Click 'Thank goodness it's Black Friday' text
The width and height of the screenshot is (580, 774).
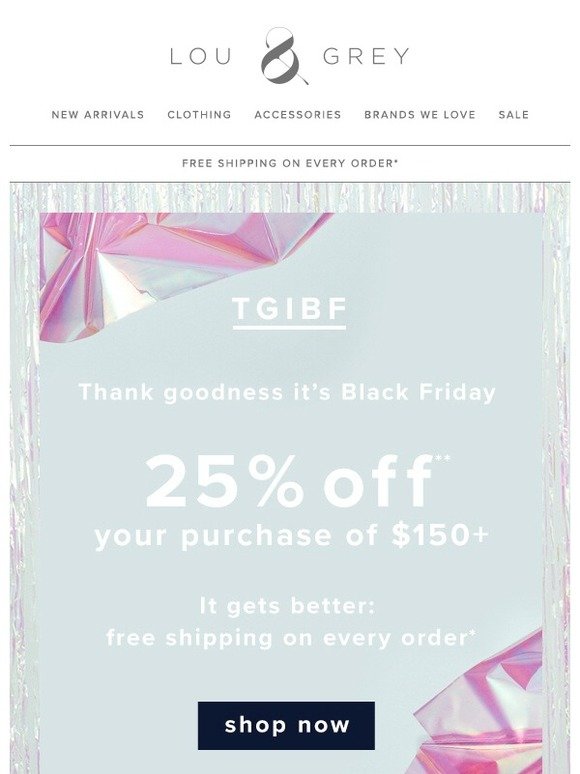tap(287, 393)
